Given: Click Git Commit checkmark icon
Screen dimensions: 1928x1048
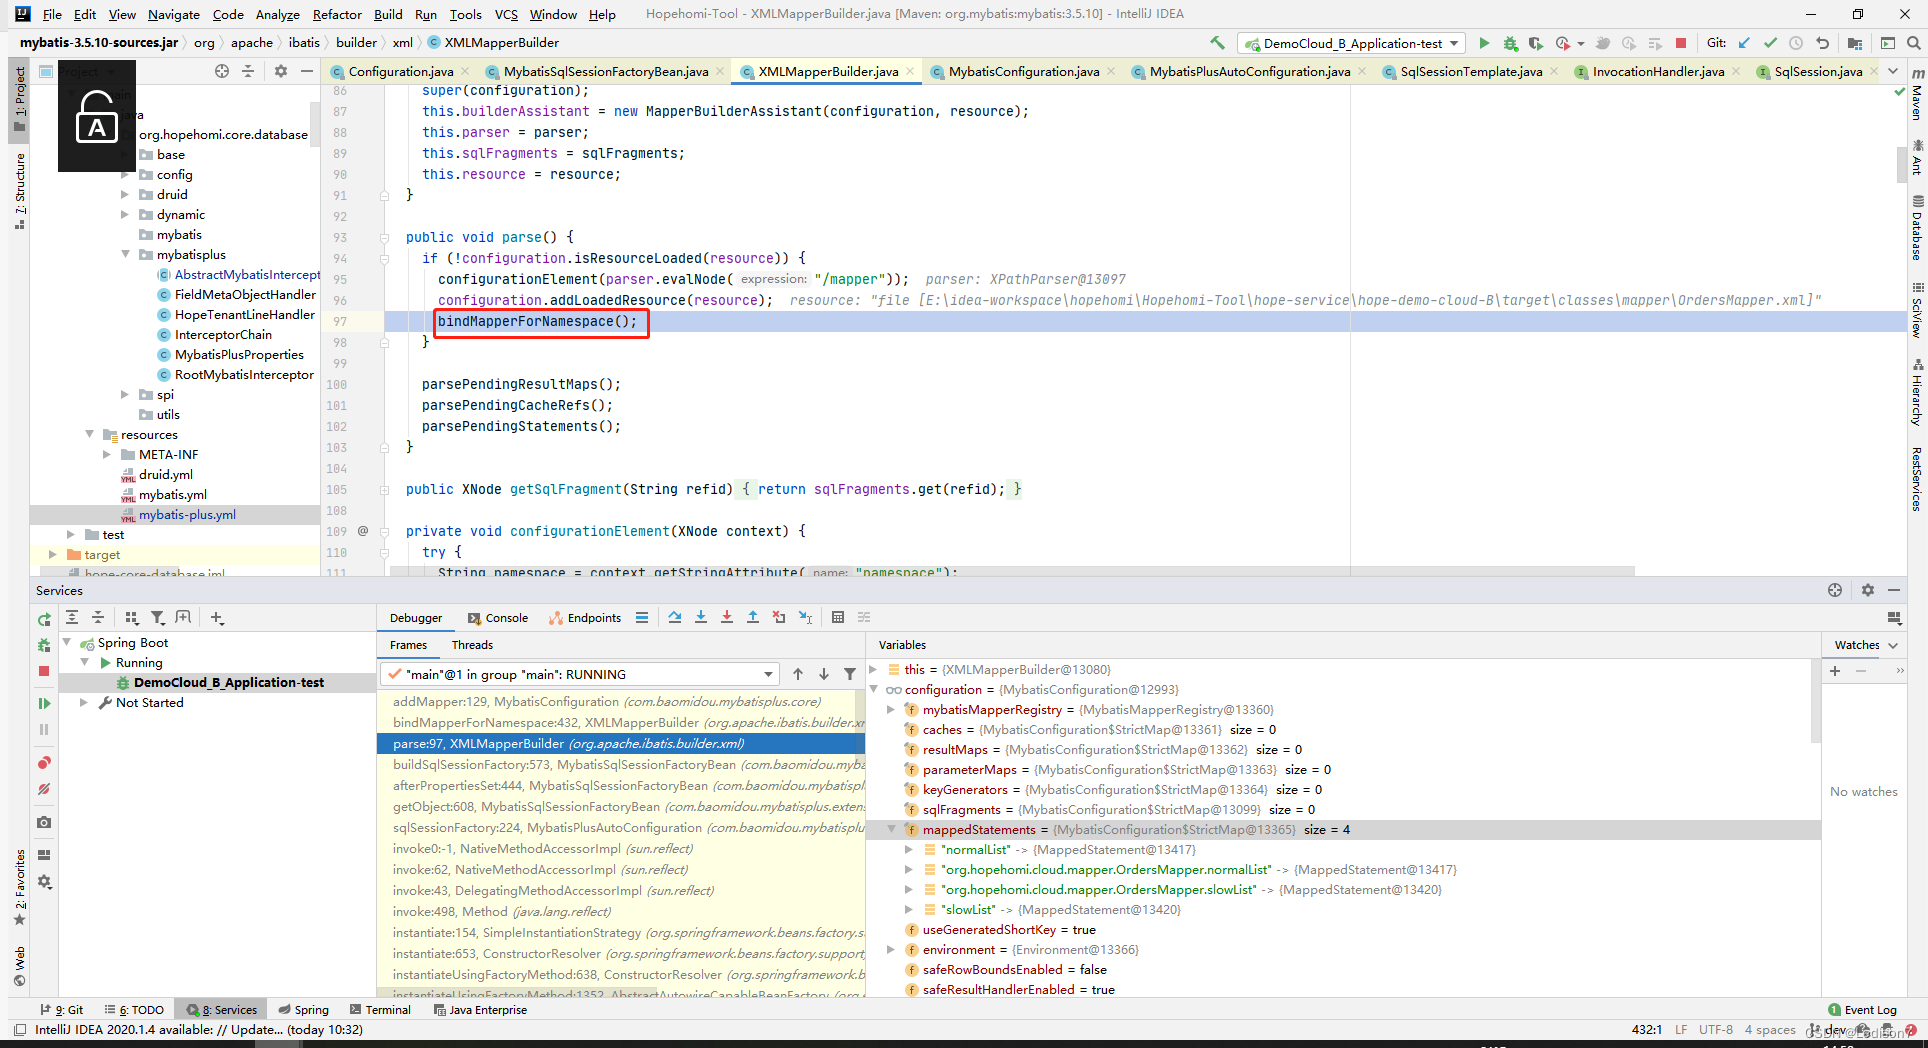Looking at the screenshot, I should click(x=1770, y=43).
